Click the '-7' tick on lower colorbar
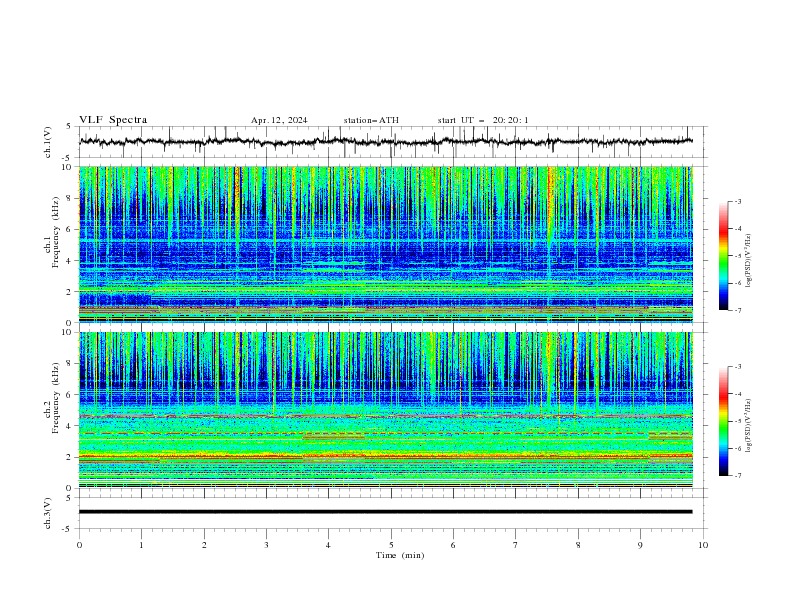The height and width of the screenshot is (612, 792). click(737, 476)
